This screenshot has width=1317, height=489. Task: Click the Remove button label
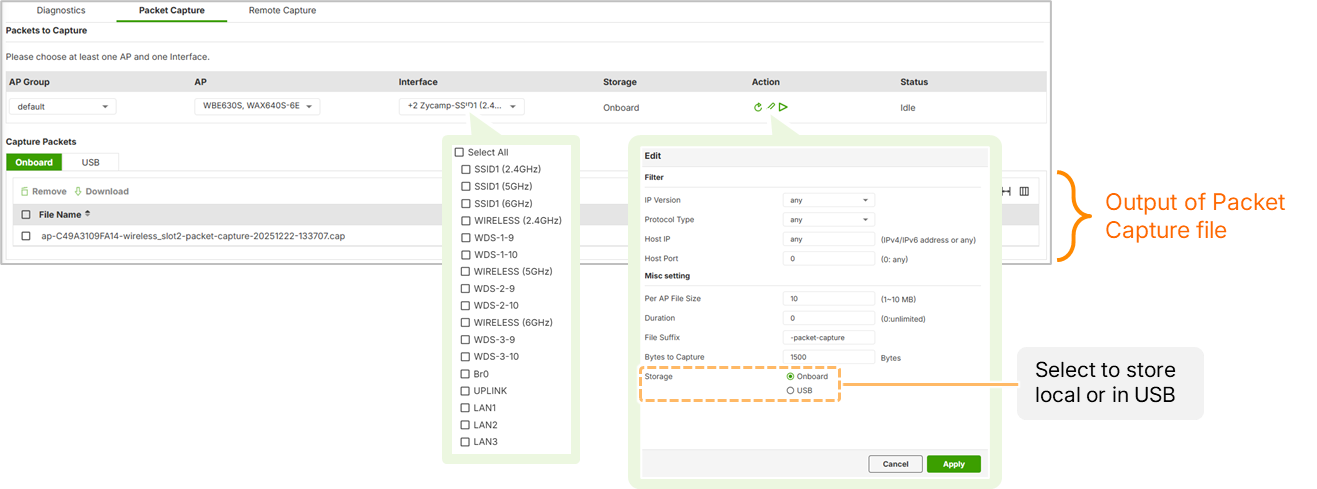tap(49, 191)
